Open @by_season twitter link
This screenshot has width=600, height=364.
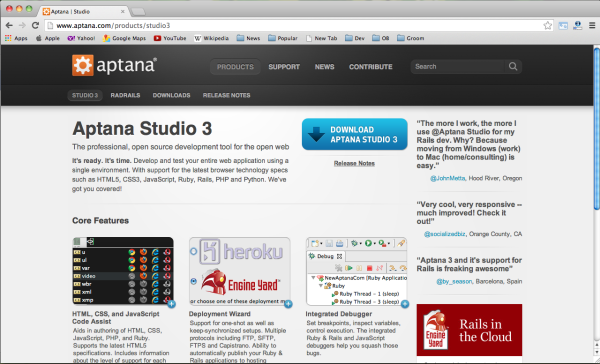point(454,281)
